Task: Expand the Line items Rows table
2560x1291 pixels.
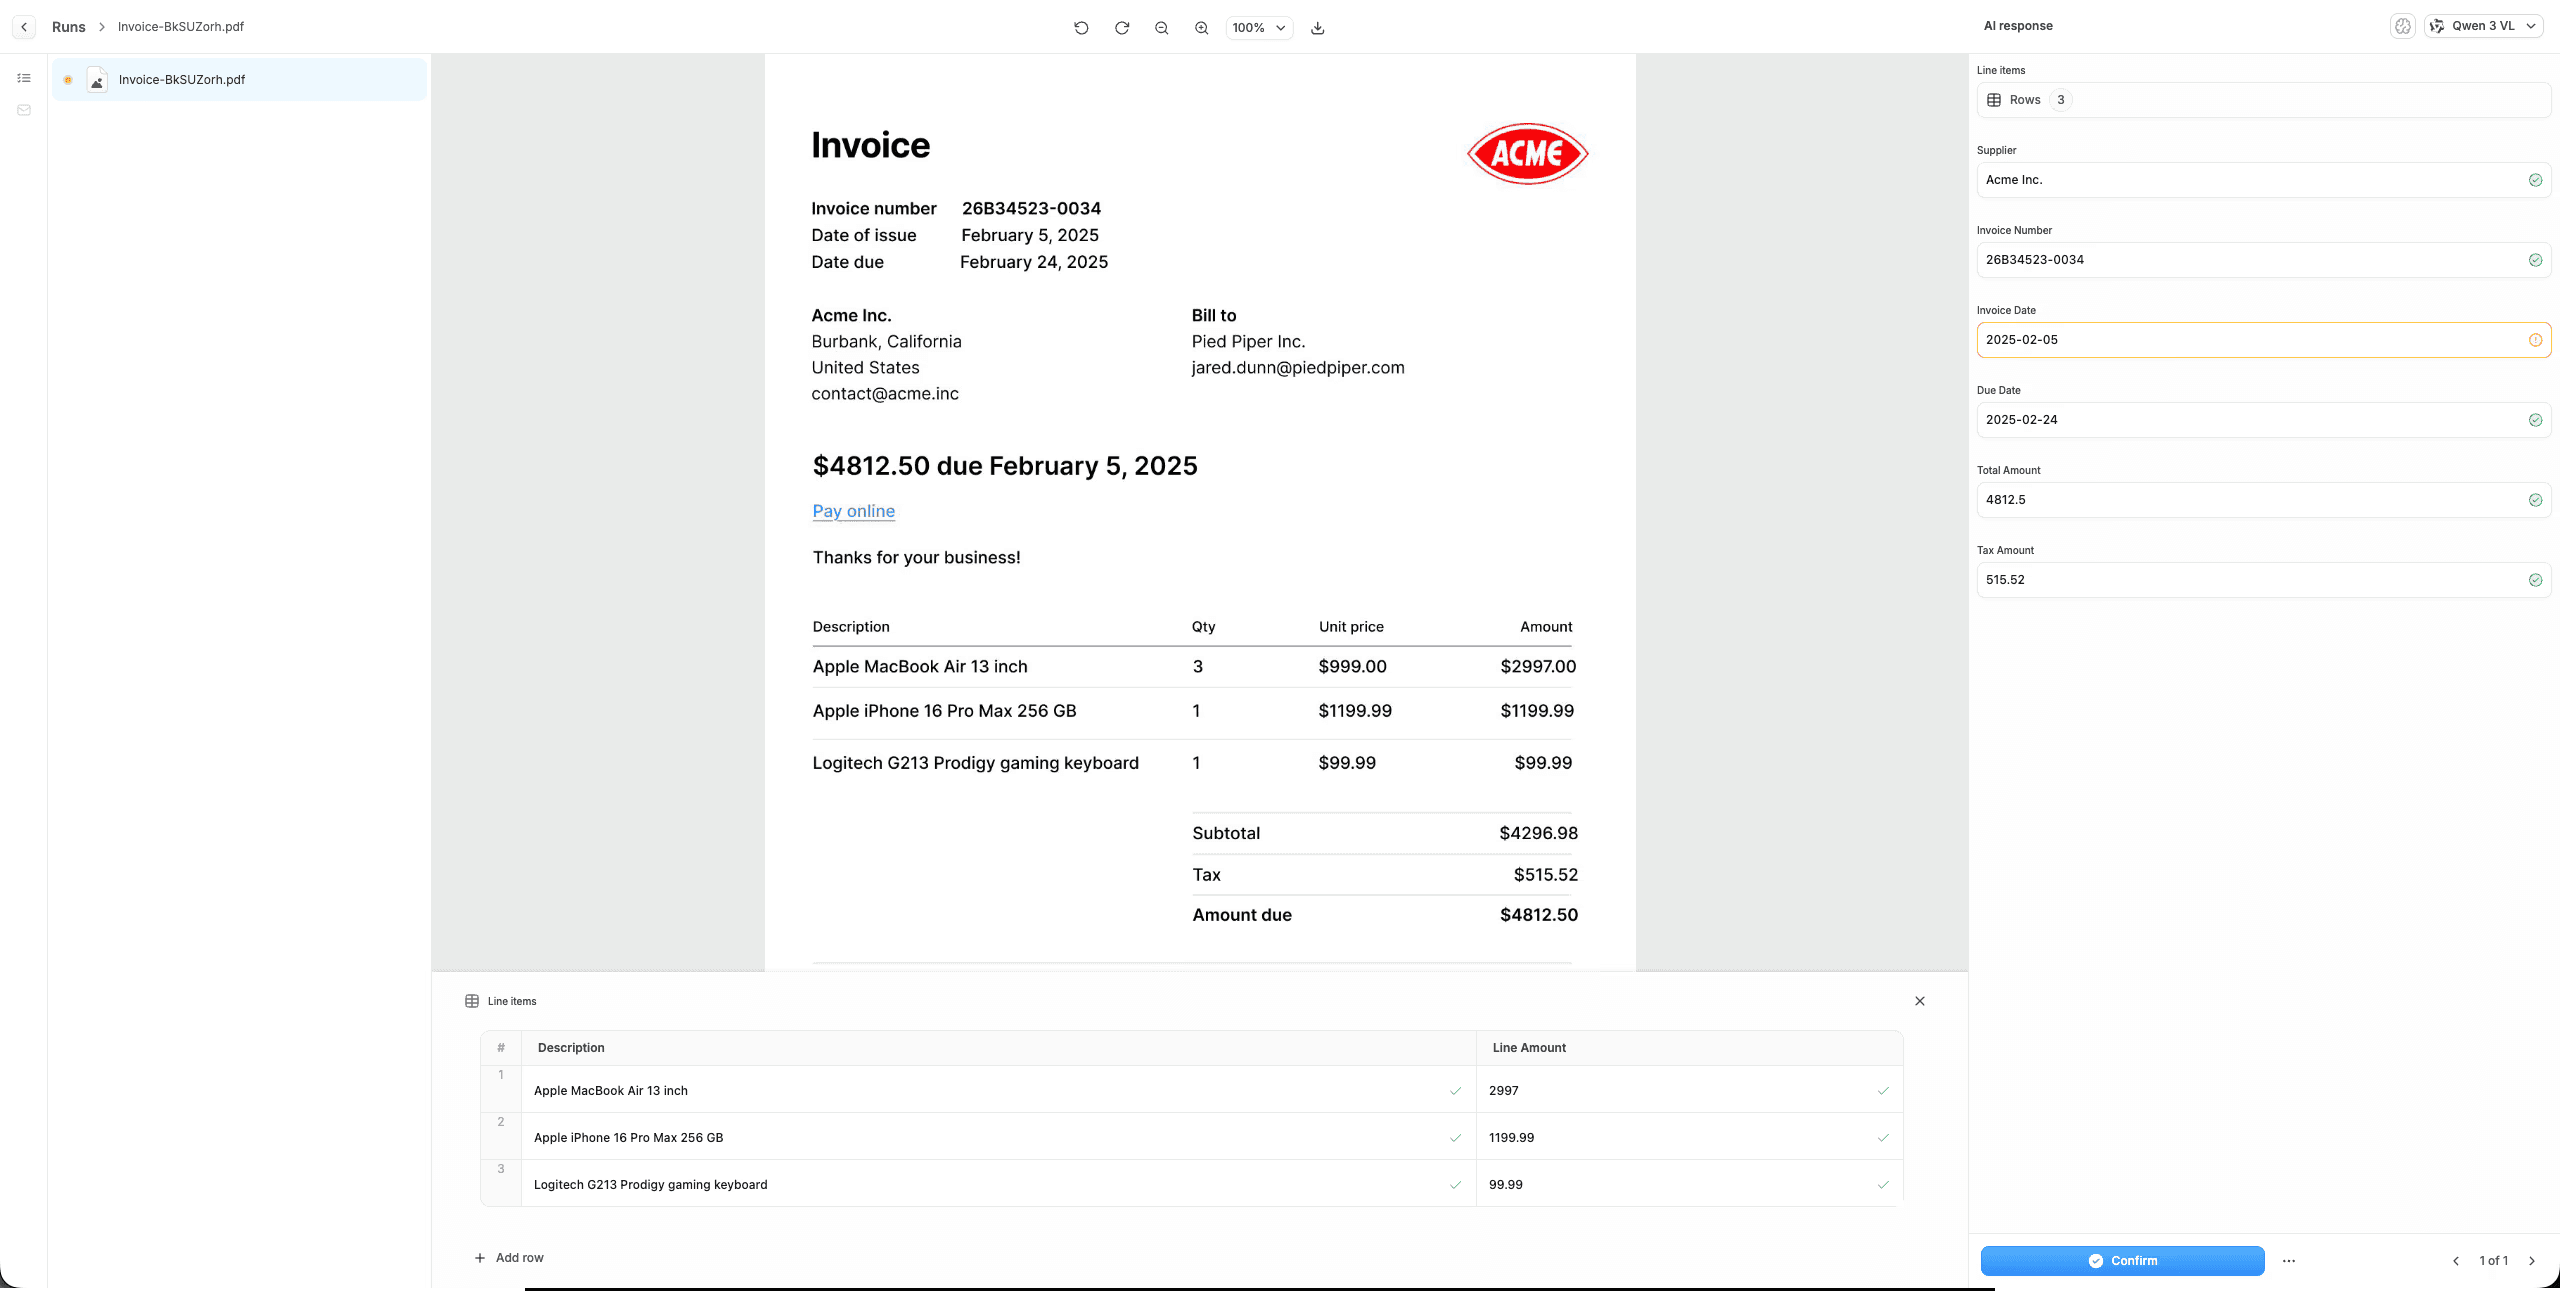Action: [x=2262, y=100]
